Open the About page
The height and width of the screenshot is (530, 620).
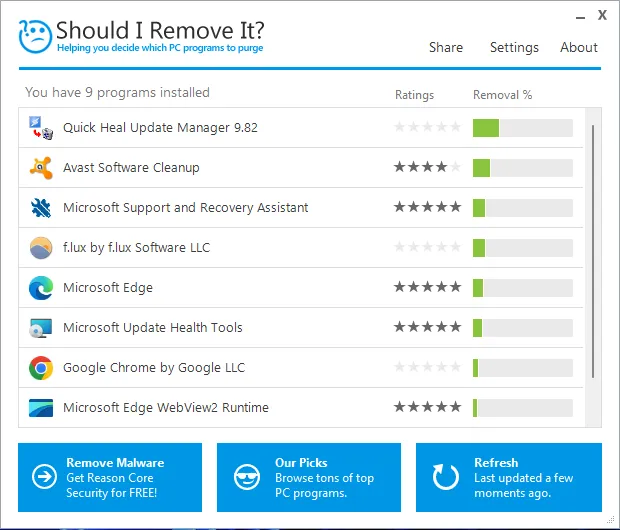pyautogui.click(x=578, y=47)
